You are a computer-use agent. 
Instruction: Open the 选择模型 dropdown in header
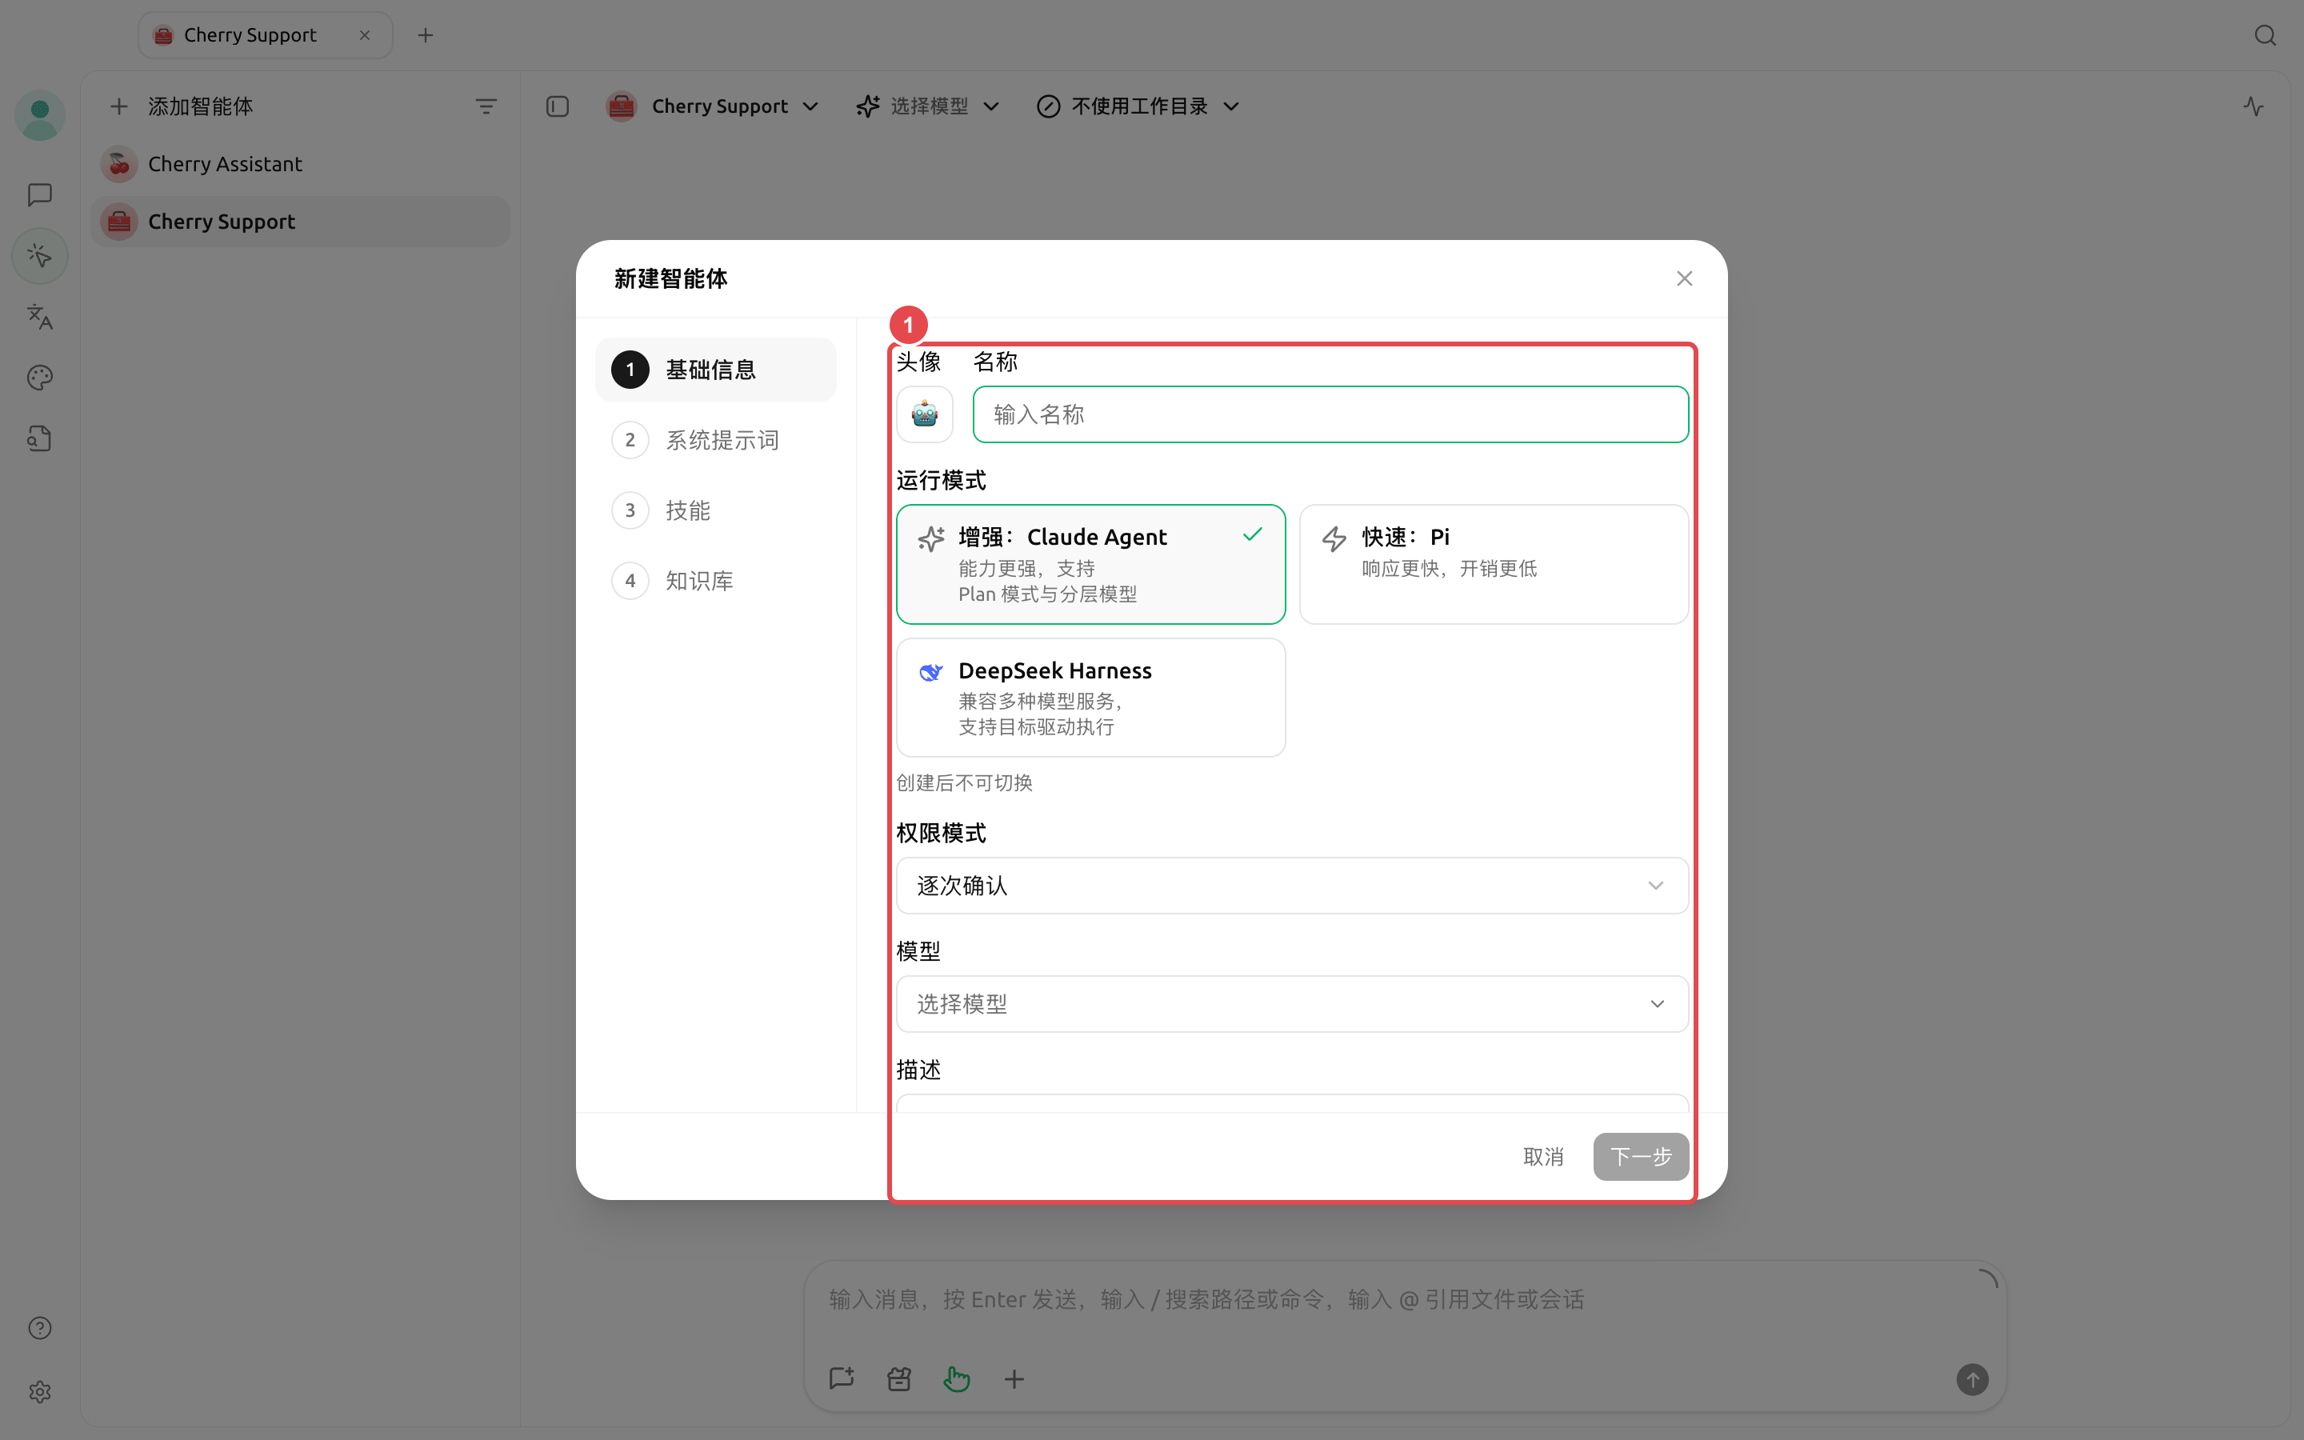click(928, 106)
